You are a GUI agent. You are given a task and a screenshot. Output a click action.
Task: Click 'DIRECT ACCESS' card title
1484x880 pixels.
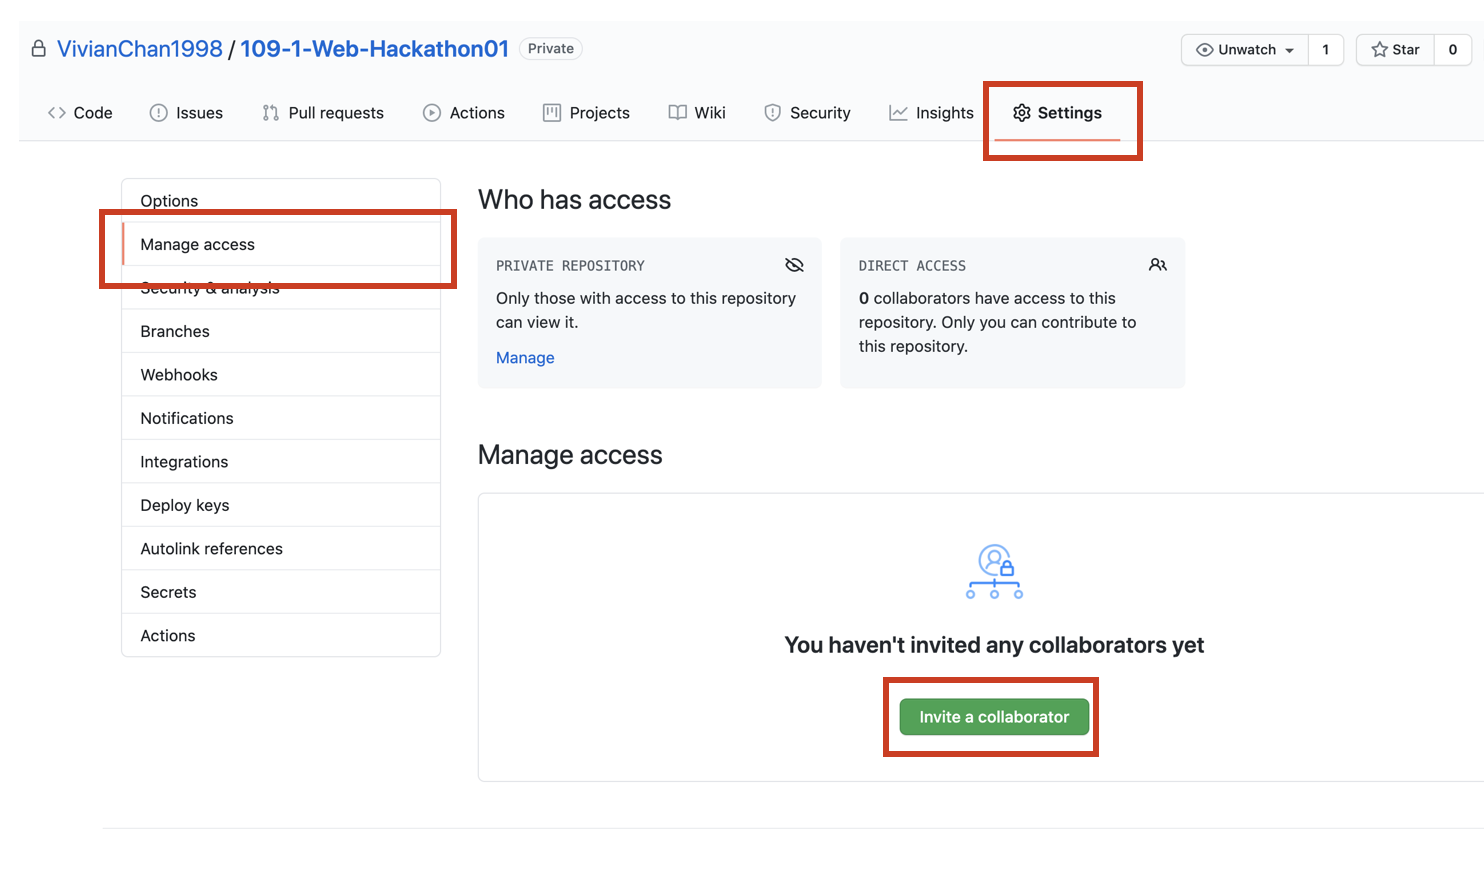click(912, 266)
